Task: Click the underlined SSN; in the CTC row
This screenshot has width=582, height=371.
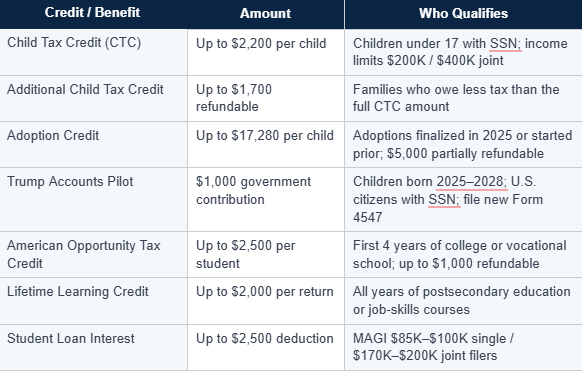Action: point(506,44)
